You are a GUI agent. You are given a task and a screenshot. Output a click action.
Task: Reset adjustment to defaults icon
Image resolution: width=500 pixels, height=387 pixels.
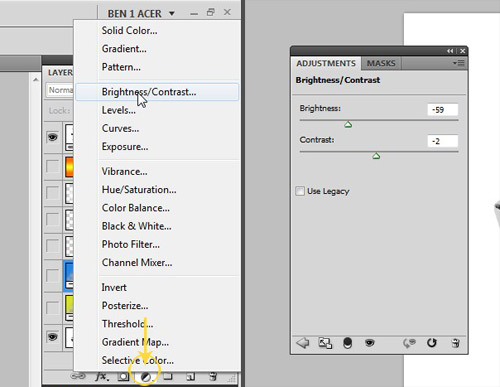tap(432, 343)
